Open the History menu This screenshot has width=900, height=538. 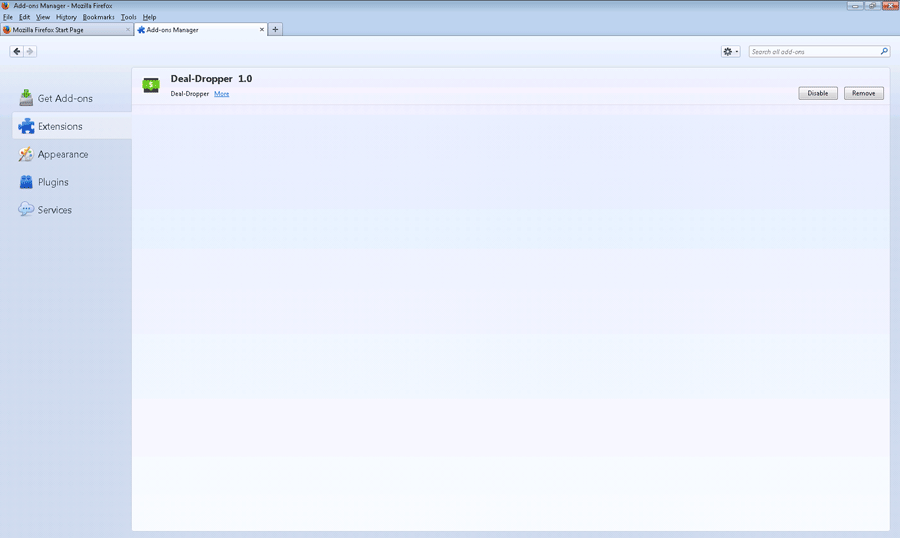coord(66,17)
